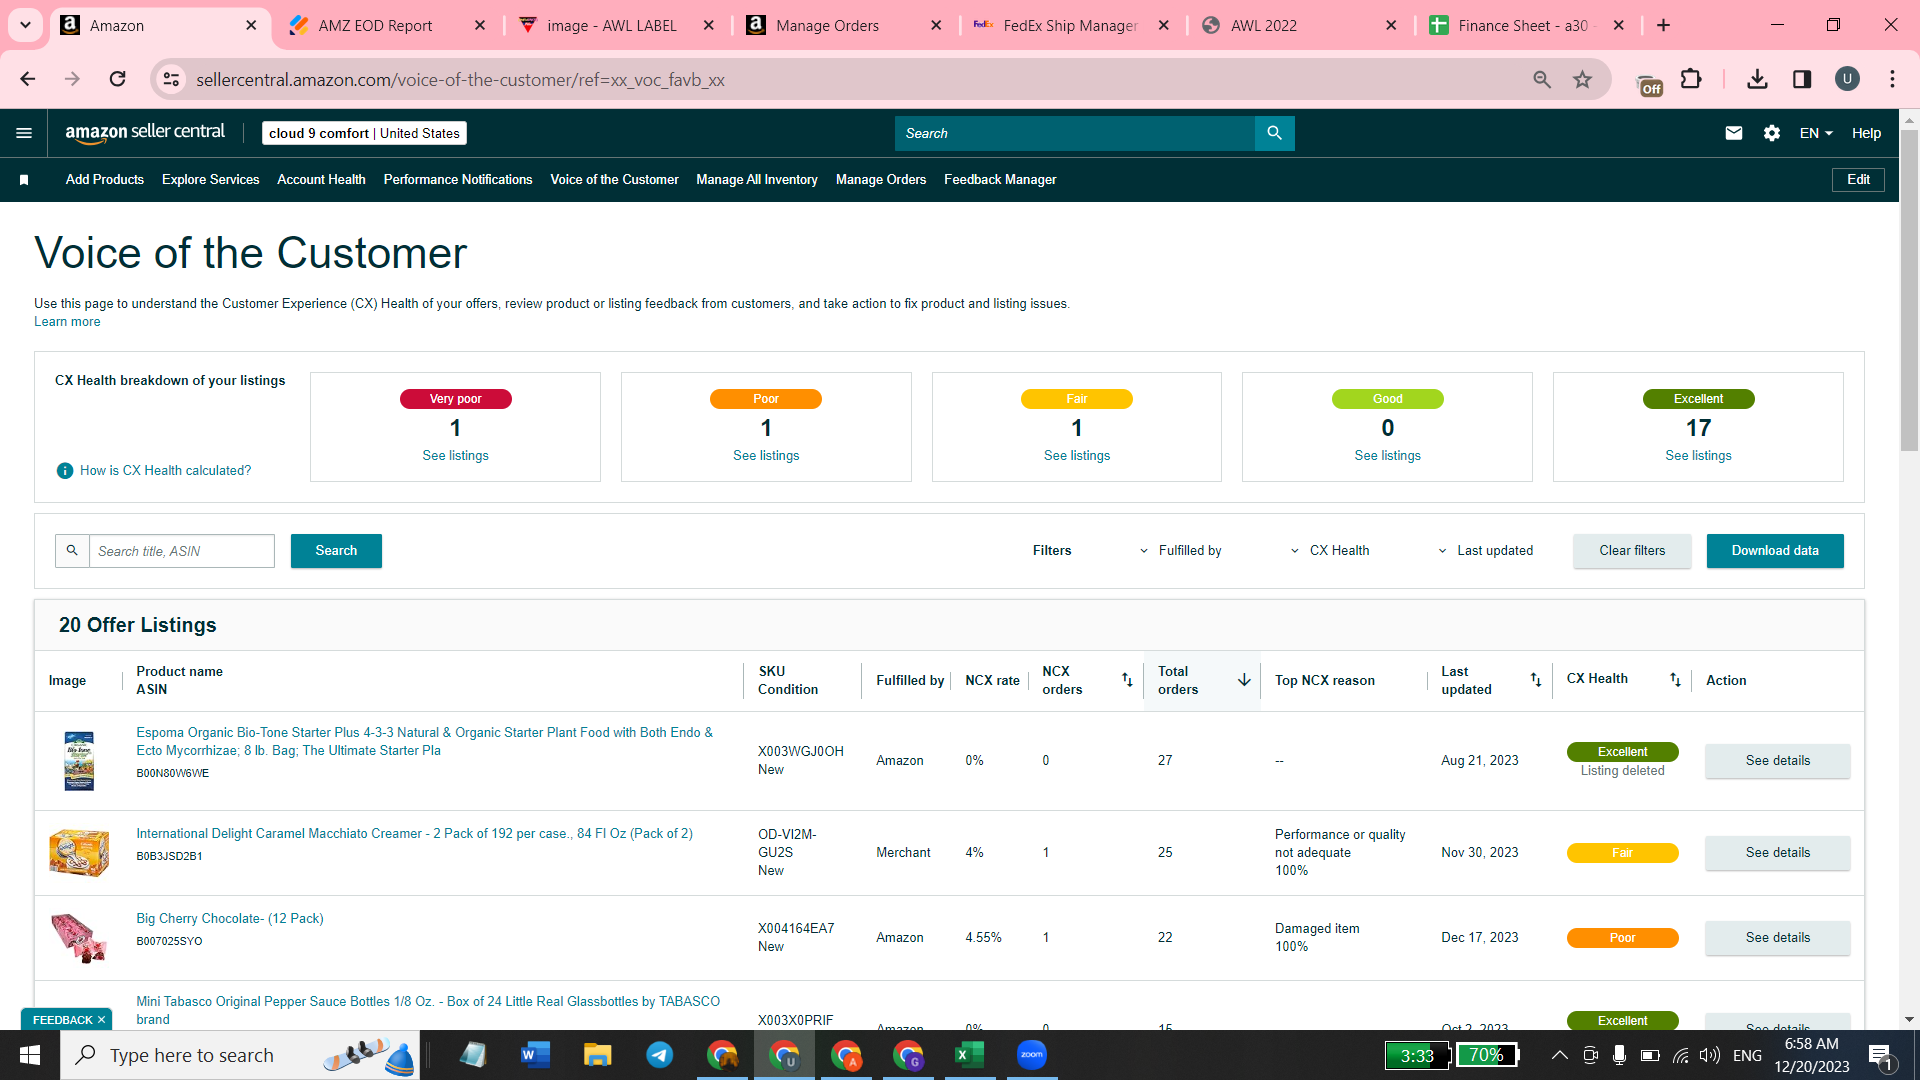Open Telegram from taskbar

click(x=660, y=1055)
